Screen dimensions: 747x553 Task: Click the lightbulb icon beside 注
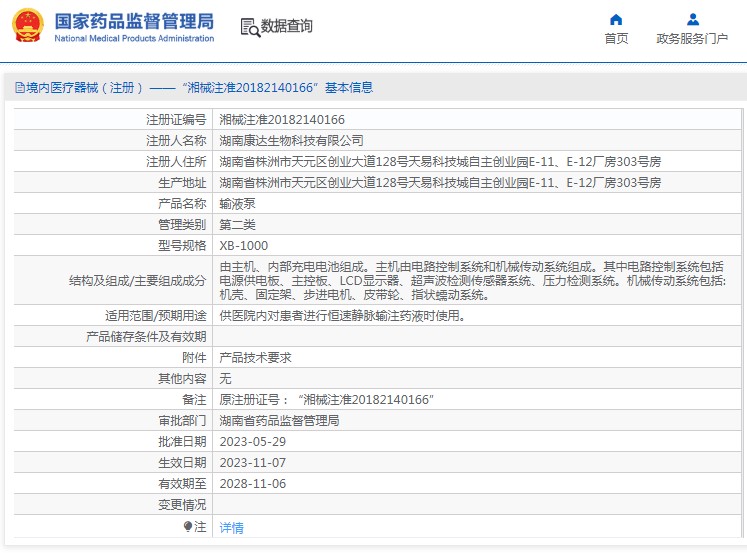tap(188, 526)
